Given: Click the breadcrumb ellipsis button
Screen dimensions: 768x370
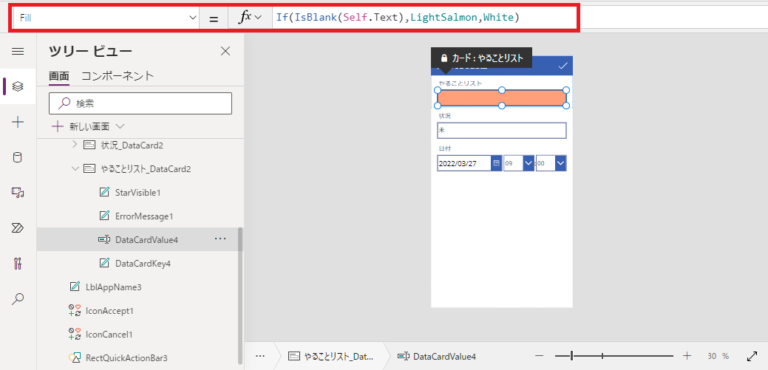Looking at the screenshot, I should pos(261,356).
